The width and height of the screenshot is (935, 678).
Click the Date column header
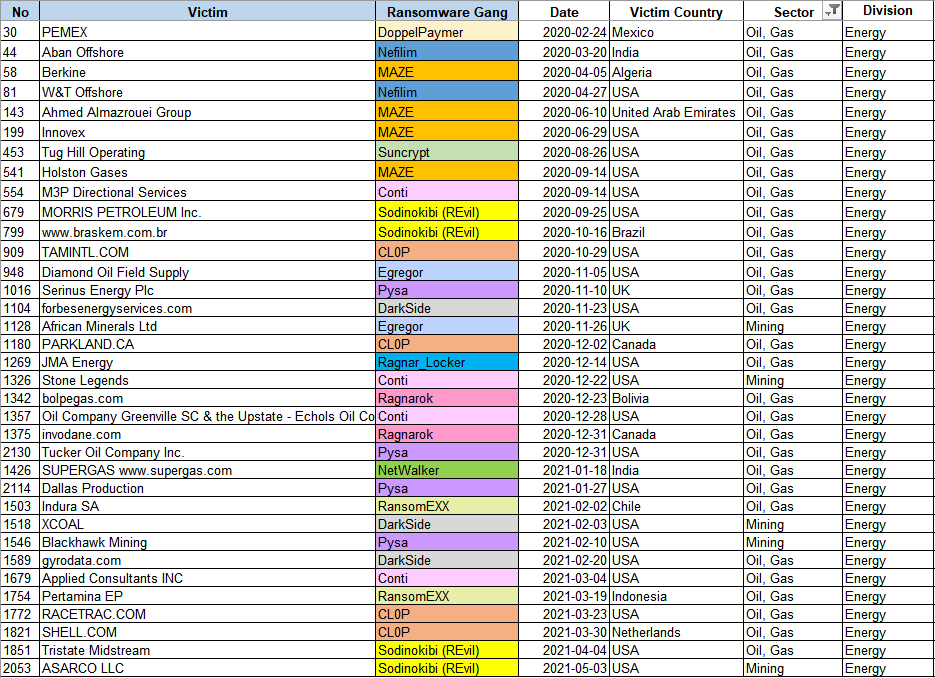[x=564, y=11]
